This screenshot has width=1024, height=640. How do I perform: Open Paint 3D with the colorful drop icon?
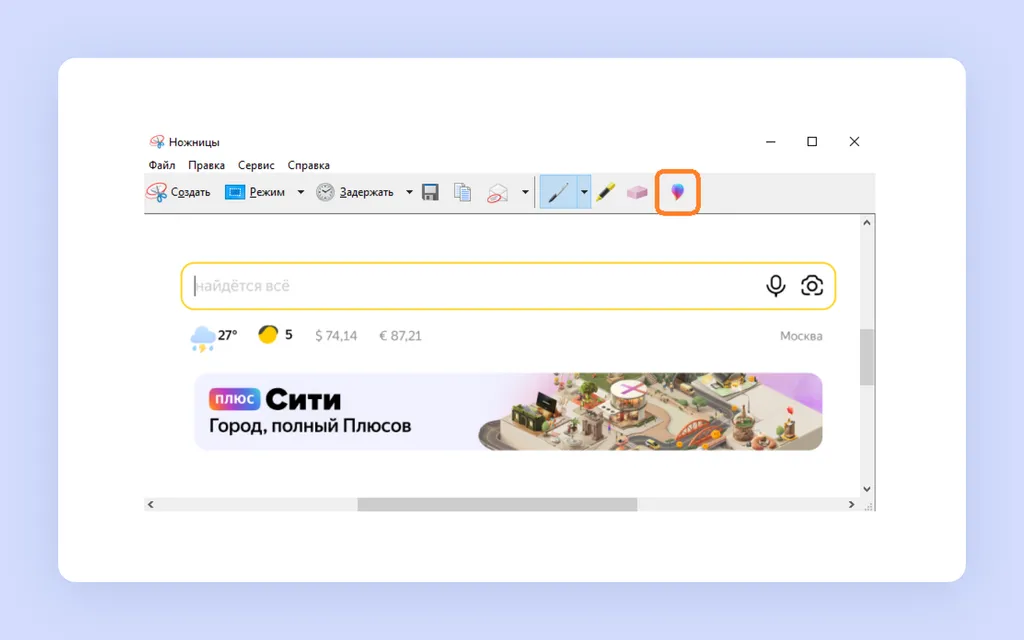click(x=678, y=192)
